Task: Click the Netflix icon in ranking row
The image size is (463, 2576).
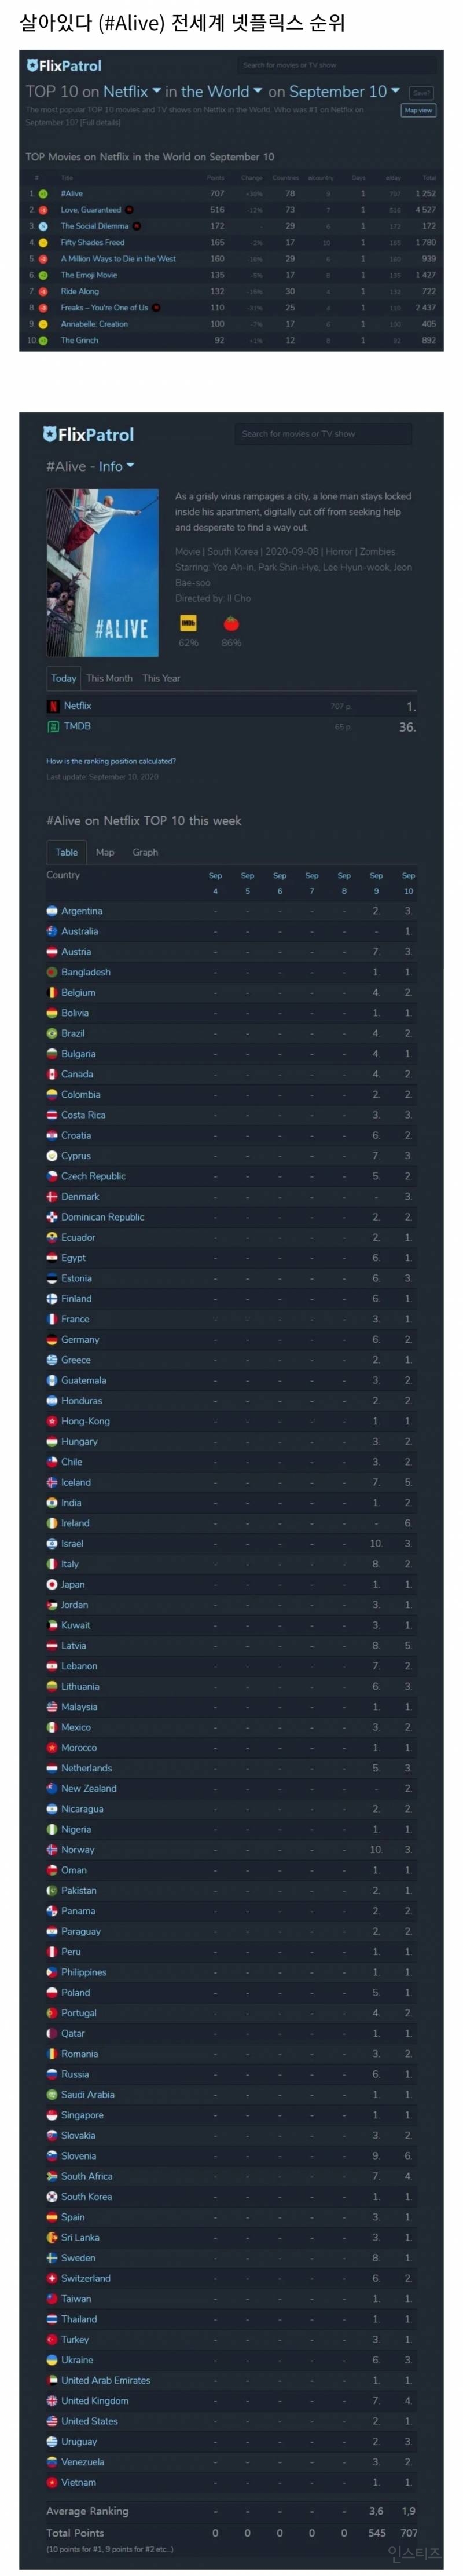Action: 53,706
